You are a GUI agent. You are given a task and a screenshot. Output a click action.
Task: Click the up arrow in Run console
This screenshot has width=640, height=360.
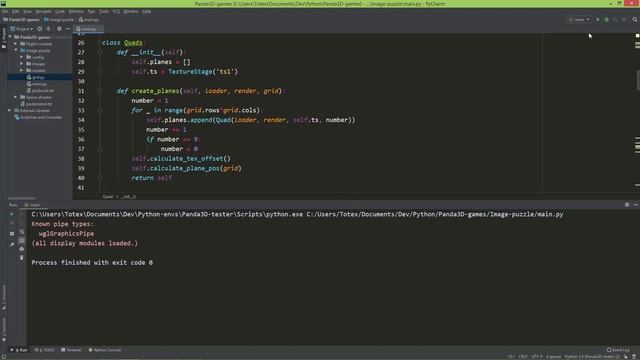[22, 214]
